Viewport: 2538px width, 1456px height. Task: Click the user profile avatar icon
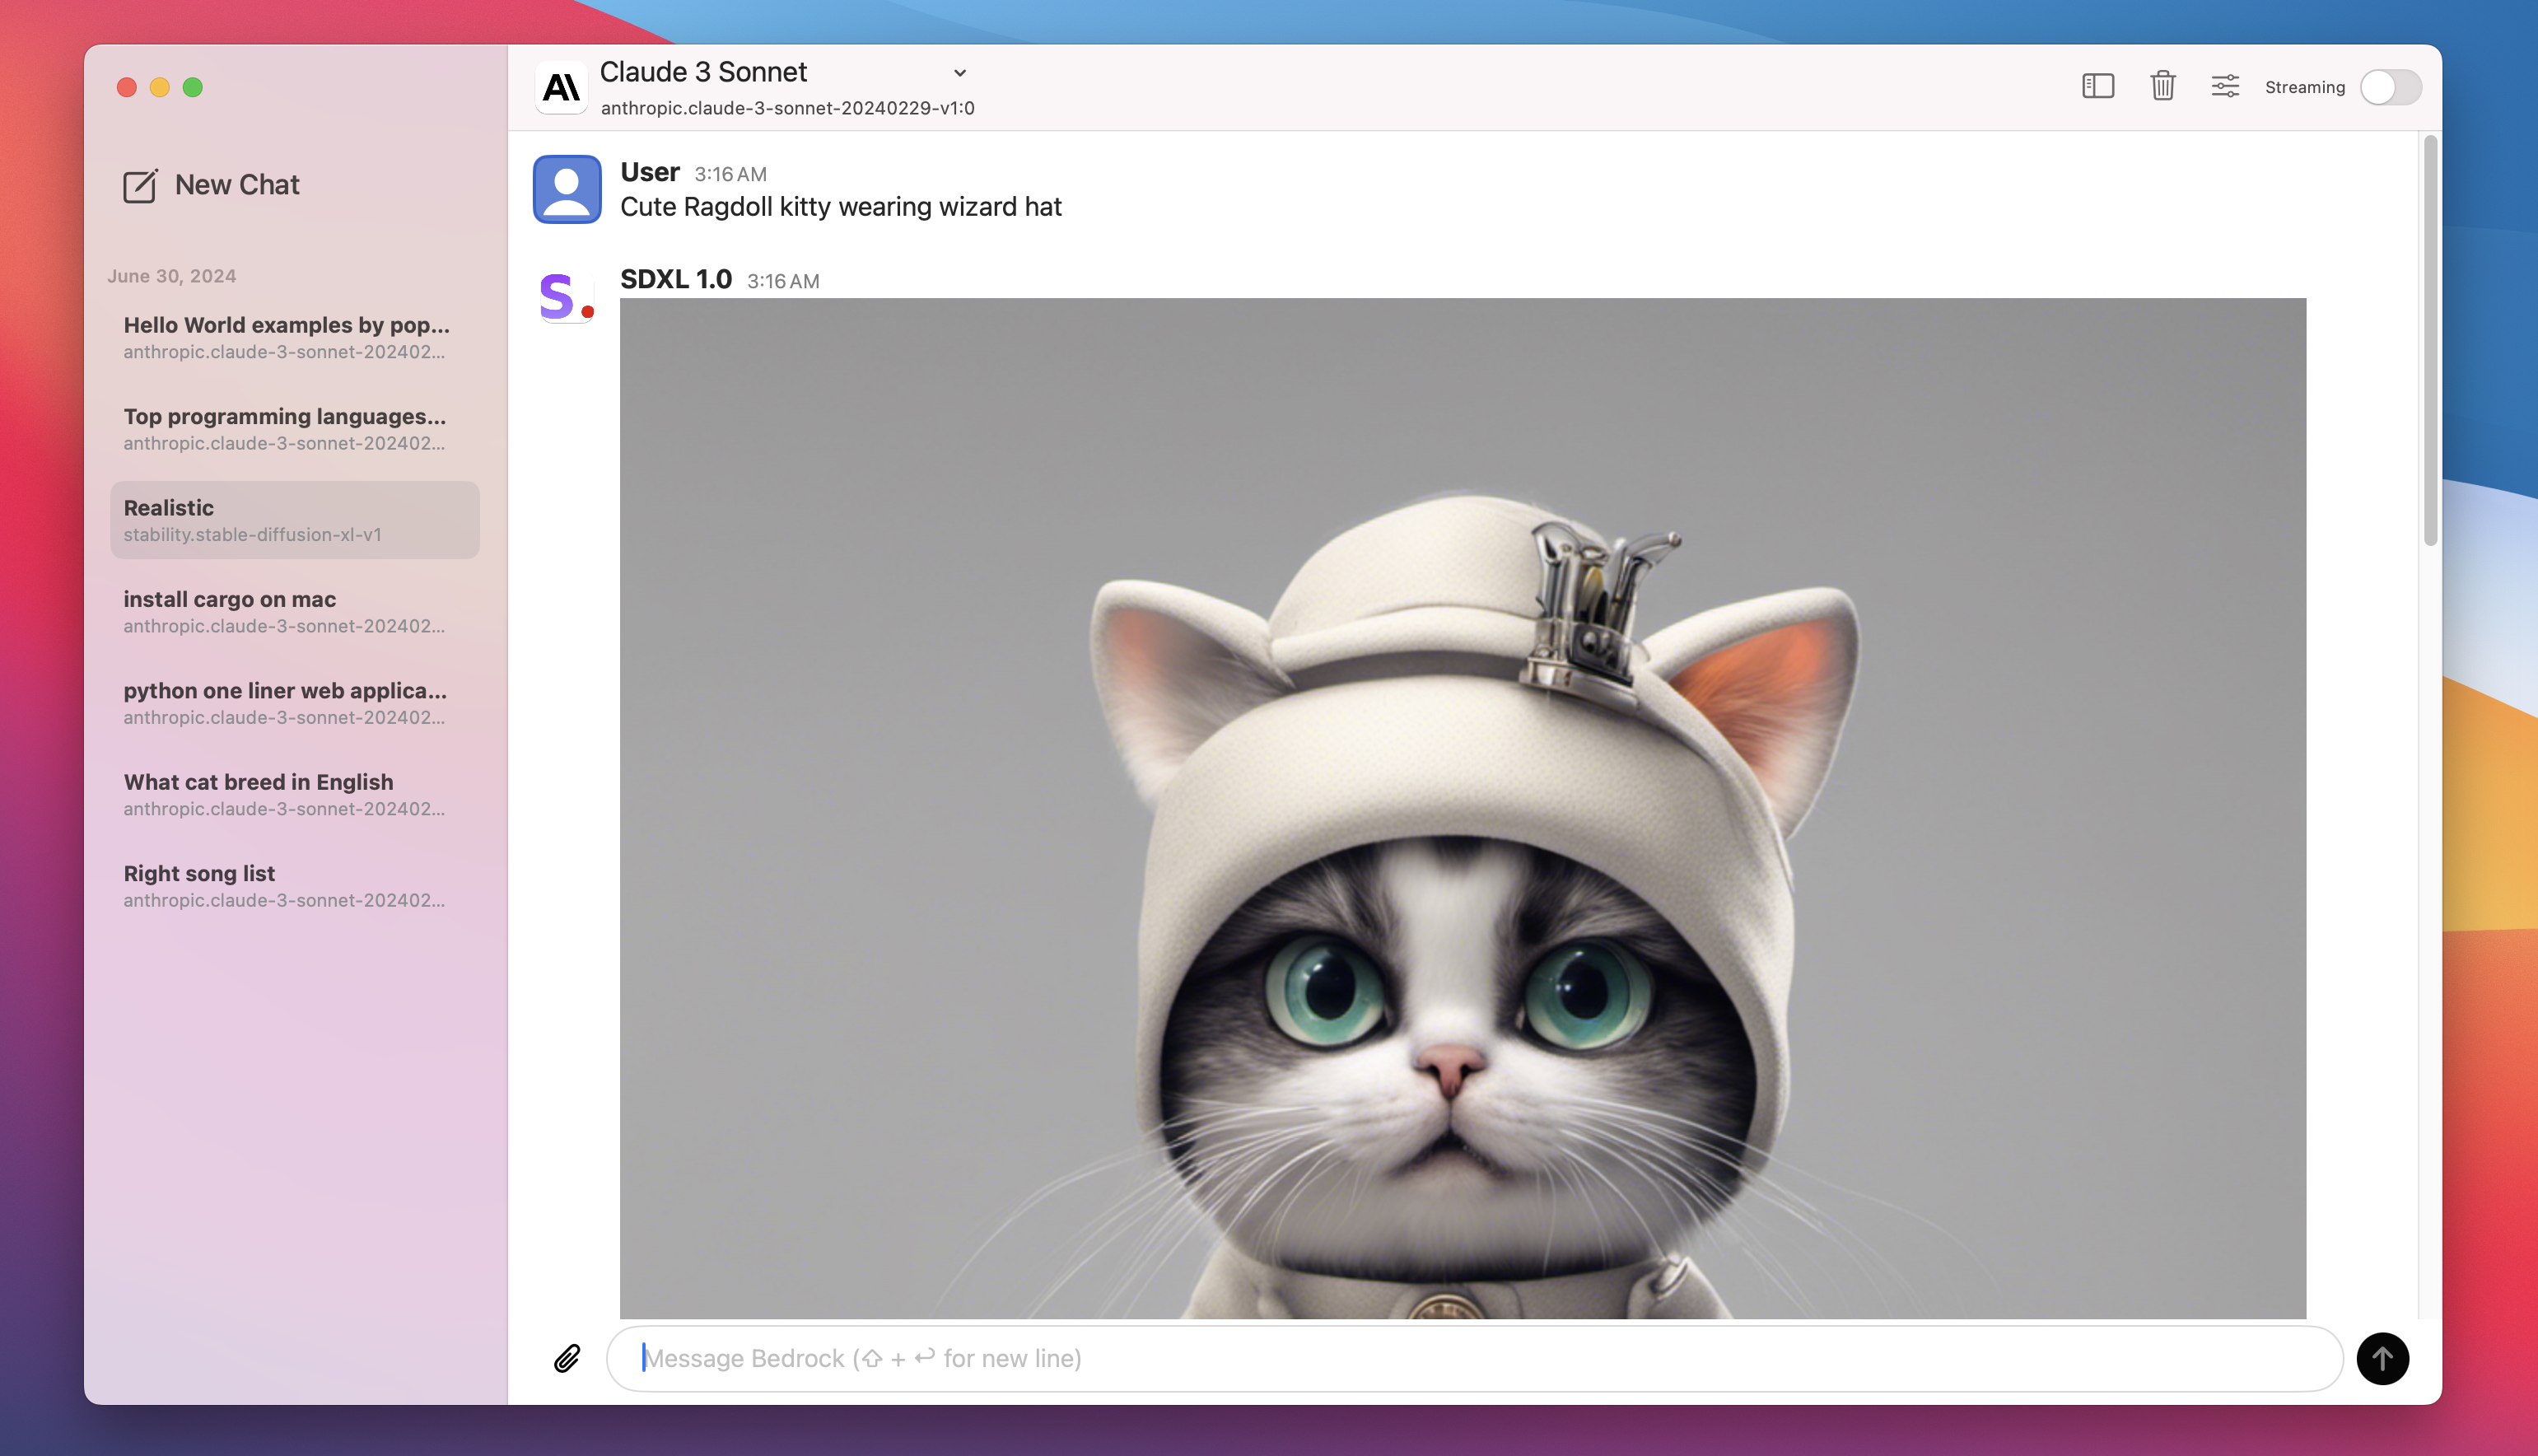coord(567,187)
